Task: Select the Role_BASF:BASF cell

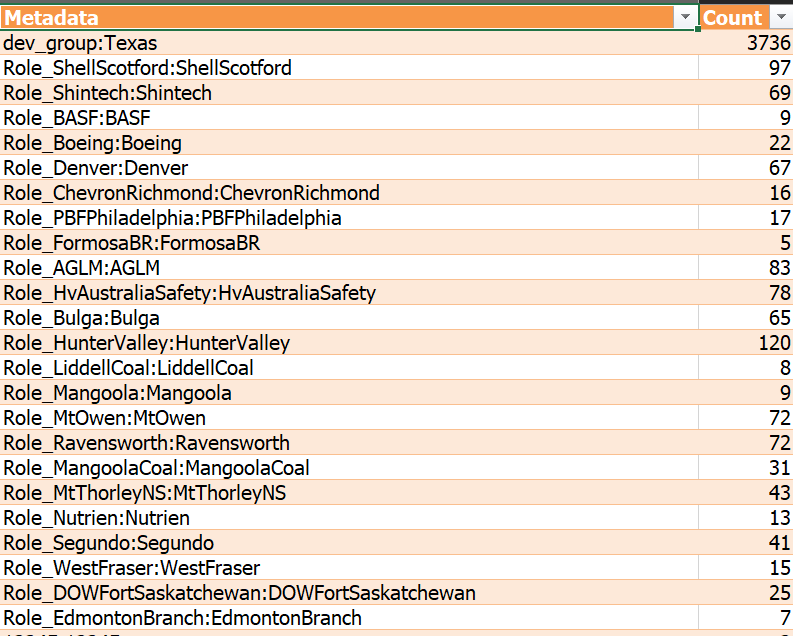Action: coord(349,118)
